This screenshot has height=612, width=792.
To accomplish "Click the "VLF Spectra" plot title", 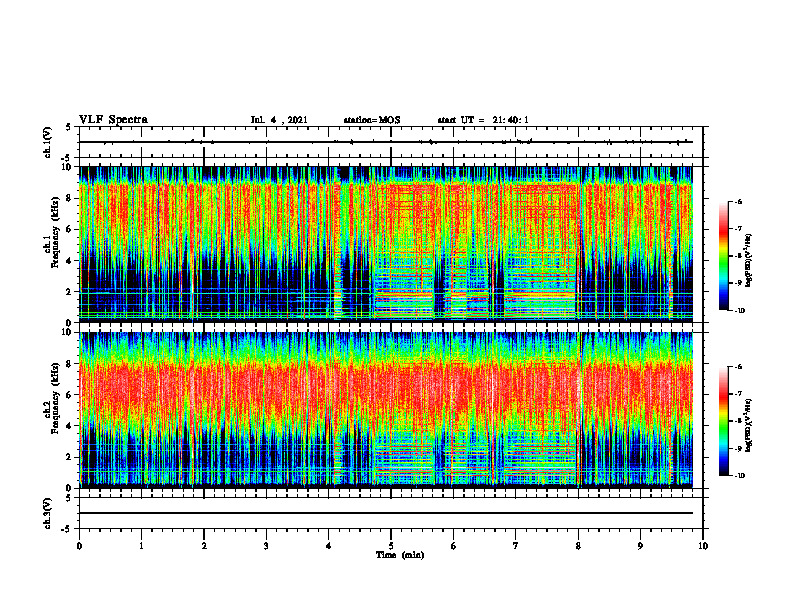I will tap(113, 120).
